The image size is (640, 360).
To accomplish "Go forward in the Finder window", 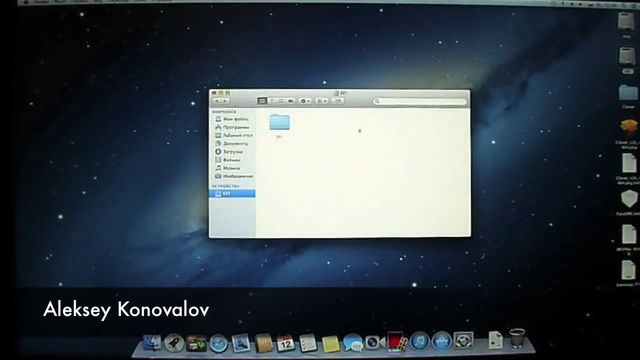I will [225, 101].
